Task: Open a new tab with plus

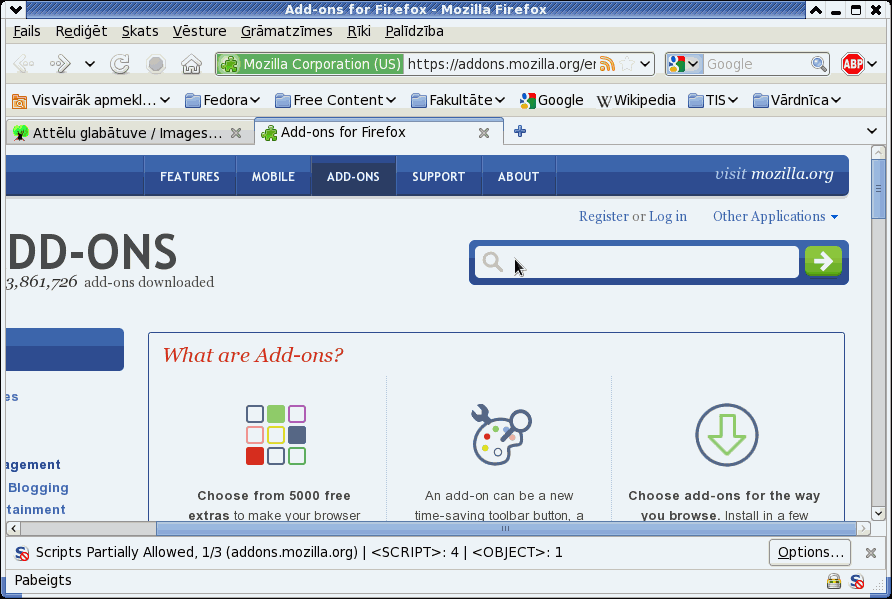Action: pos(519,131)
